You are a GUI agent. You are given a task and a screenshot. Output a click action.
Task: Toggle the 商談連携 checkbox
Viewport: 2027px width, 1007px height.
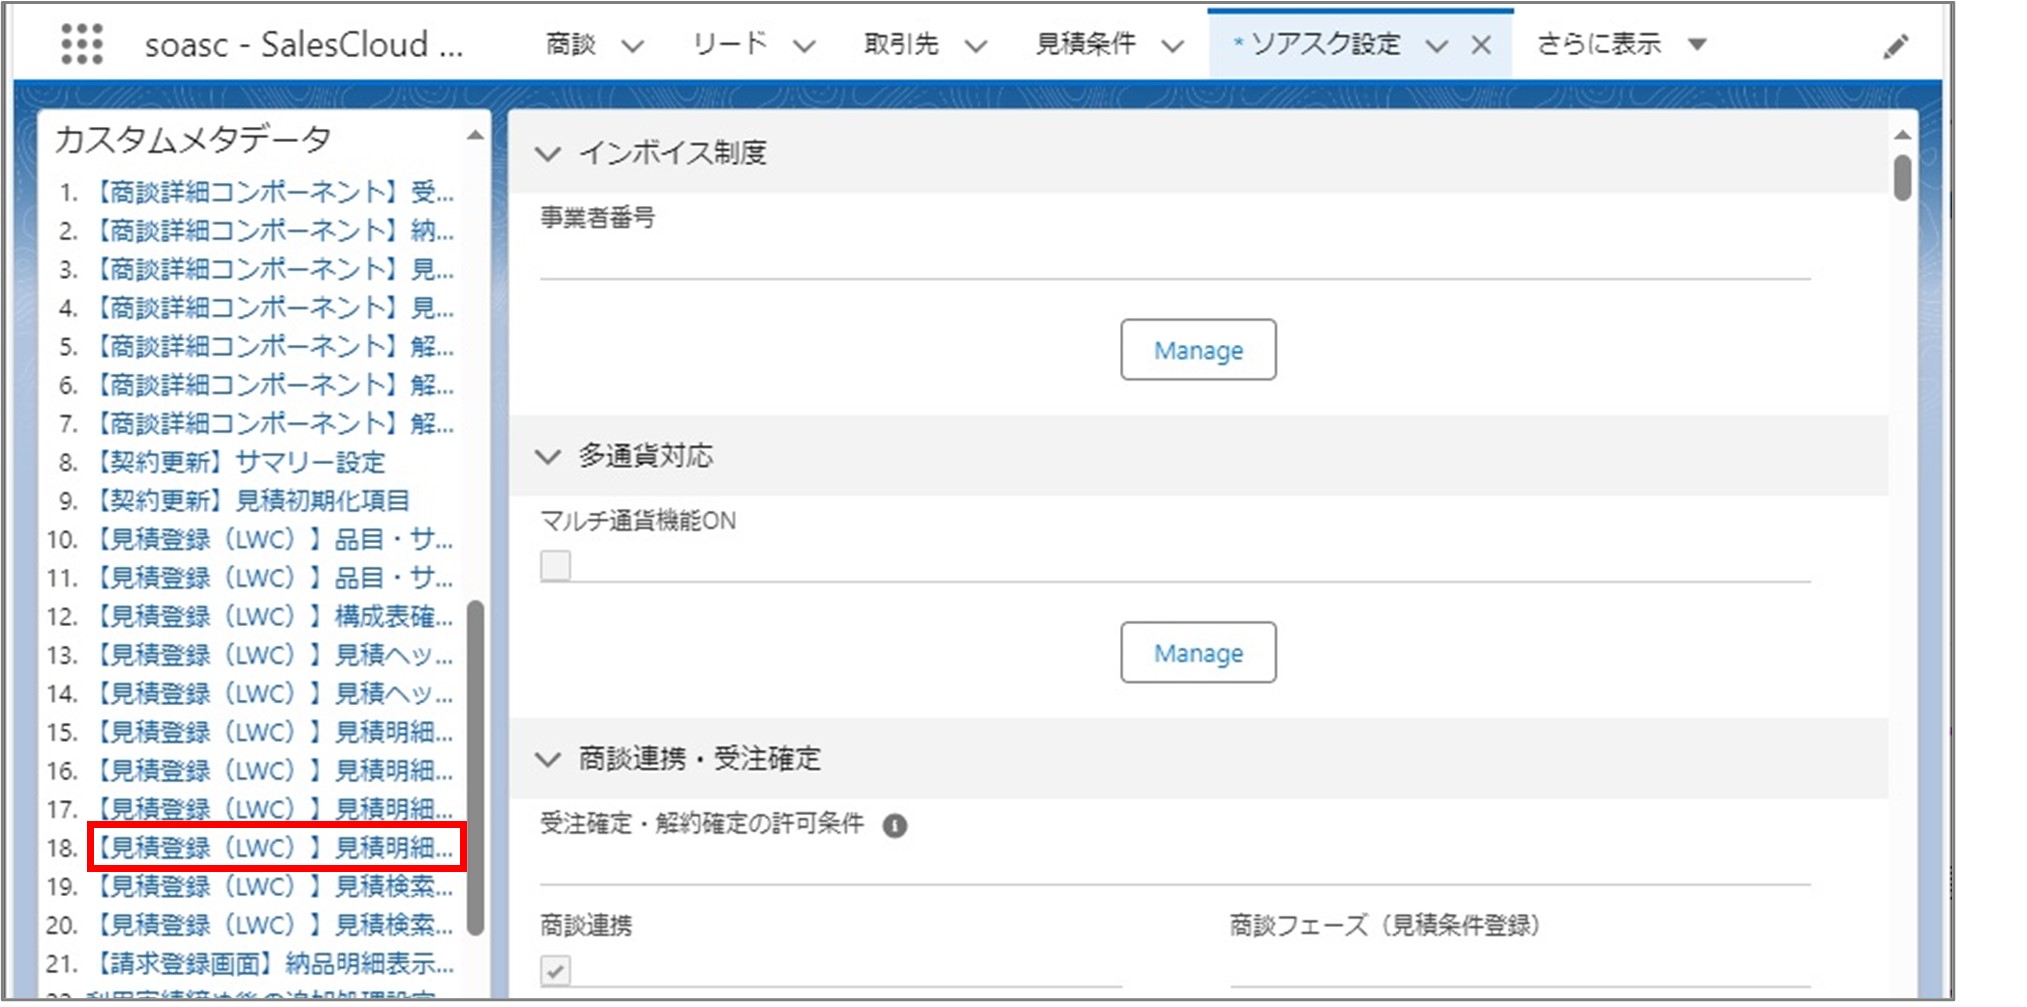pos(555,970)
